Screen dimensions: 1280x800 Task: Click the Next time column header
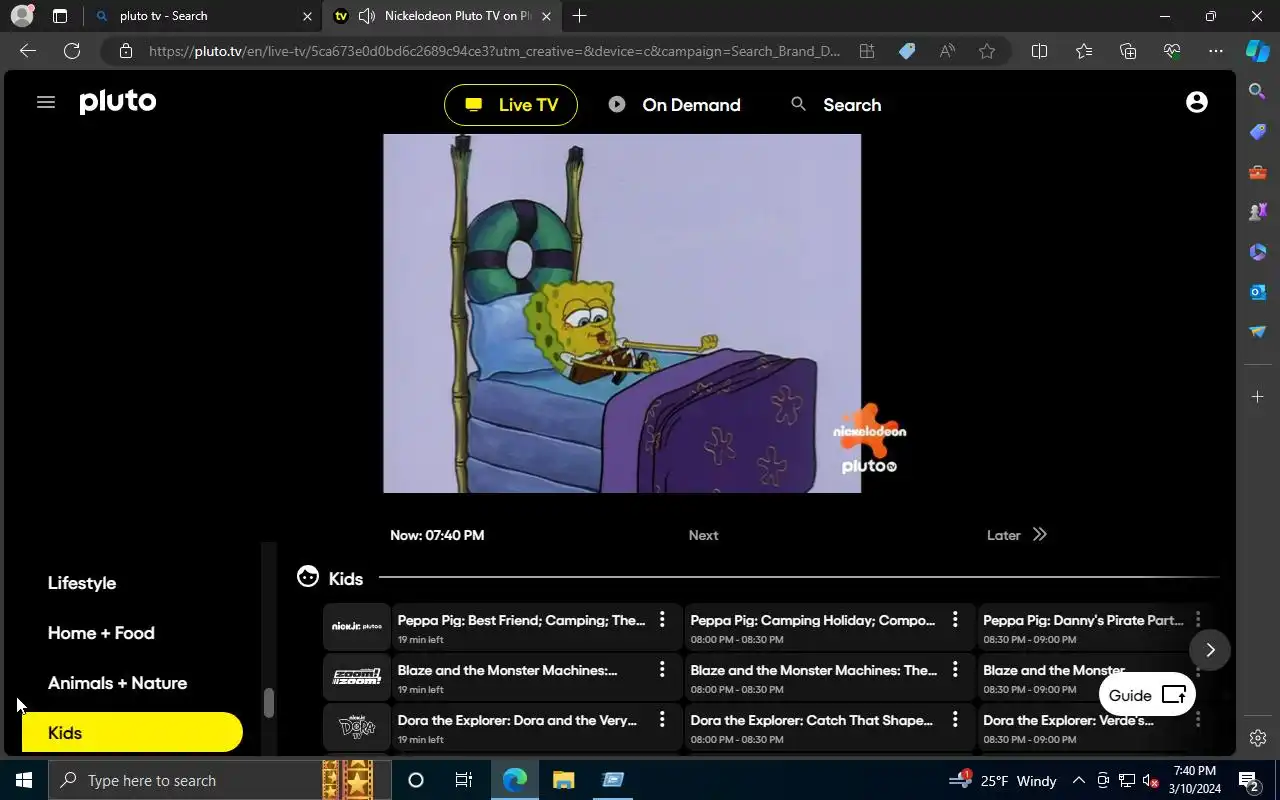click(x=703, y=535)
